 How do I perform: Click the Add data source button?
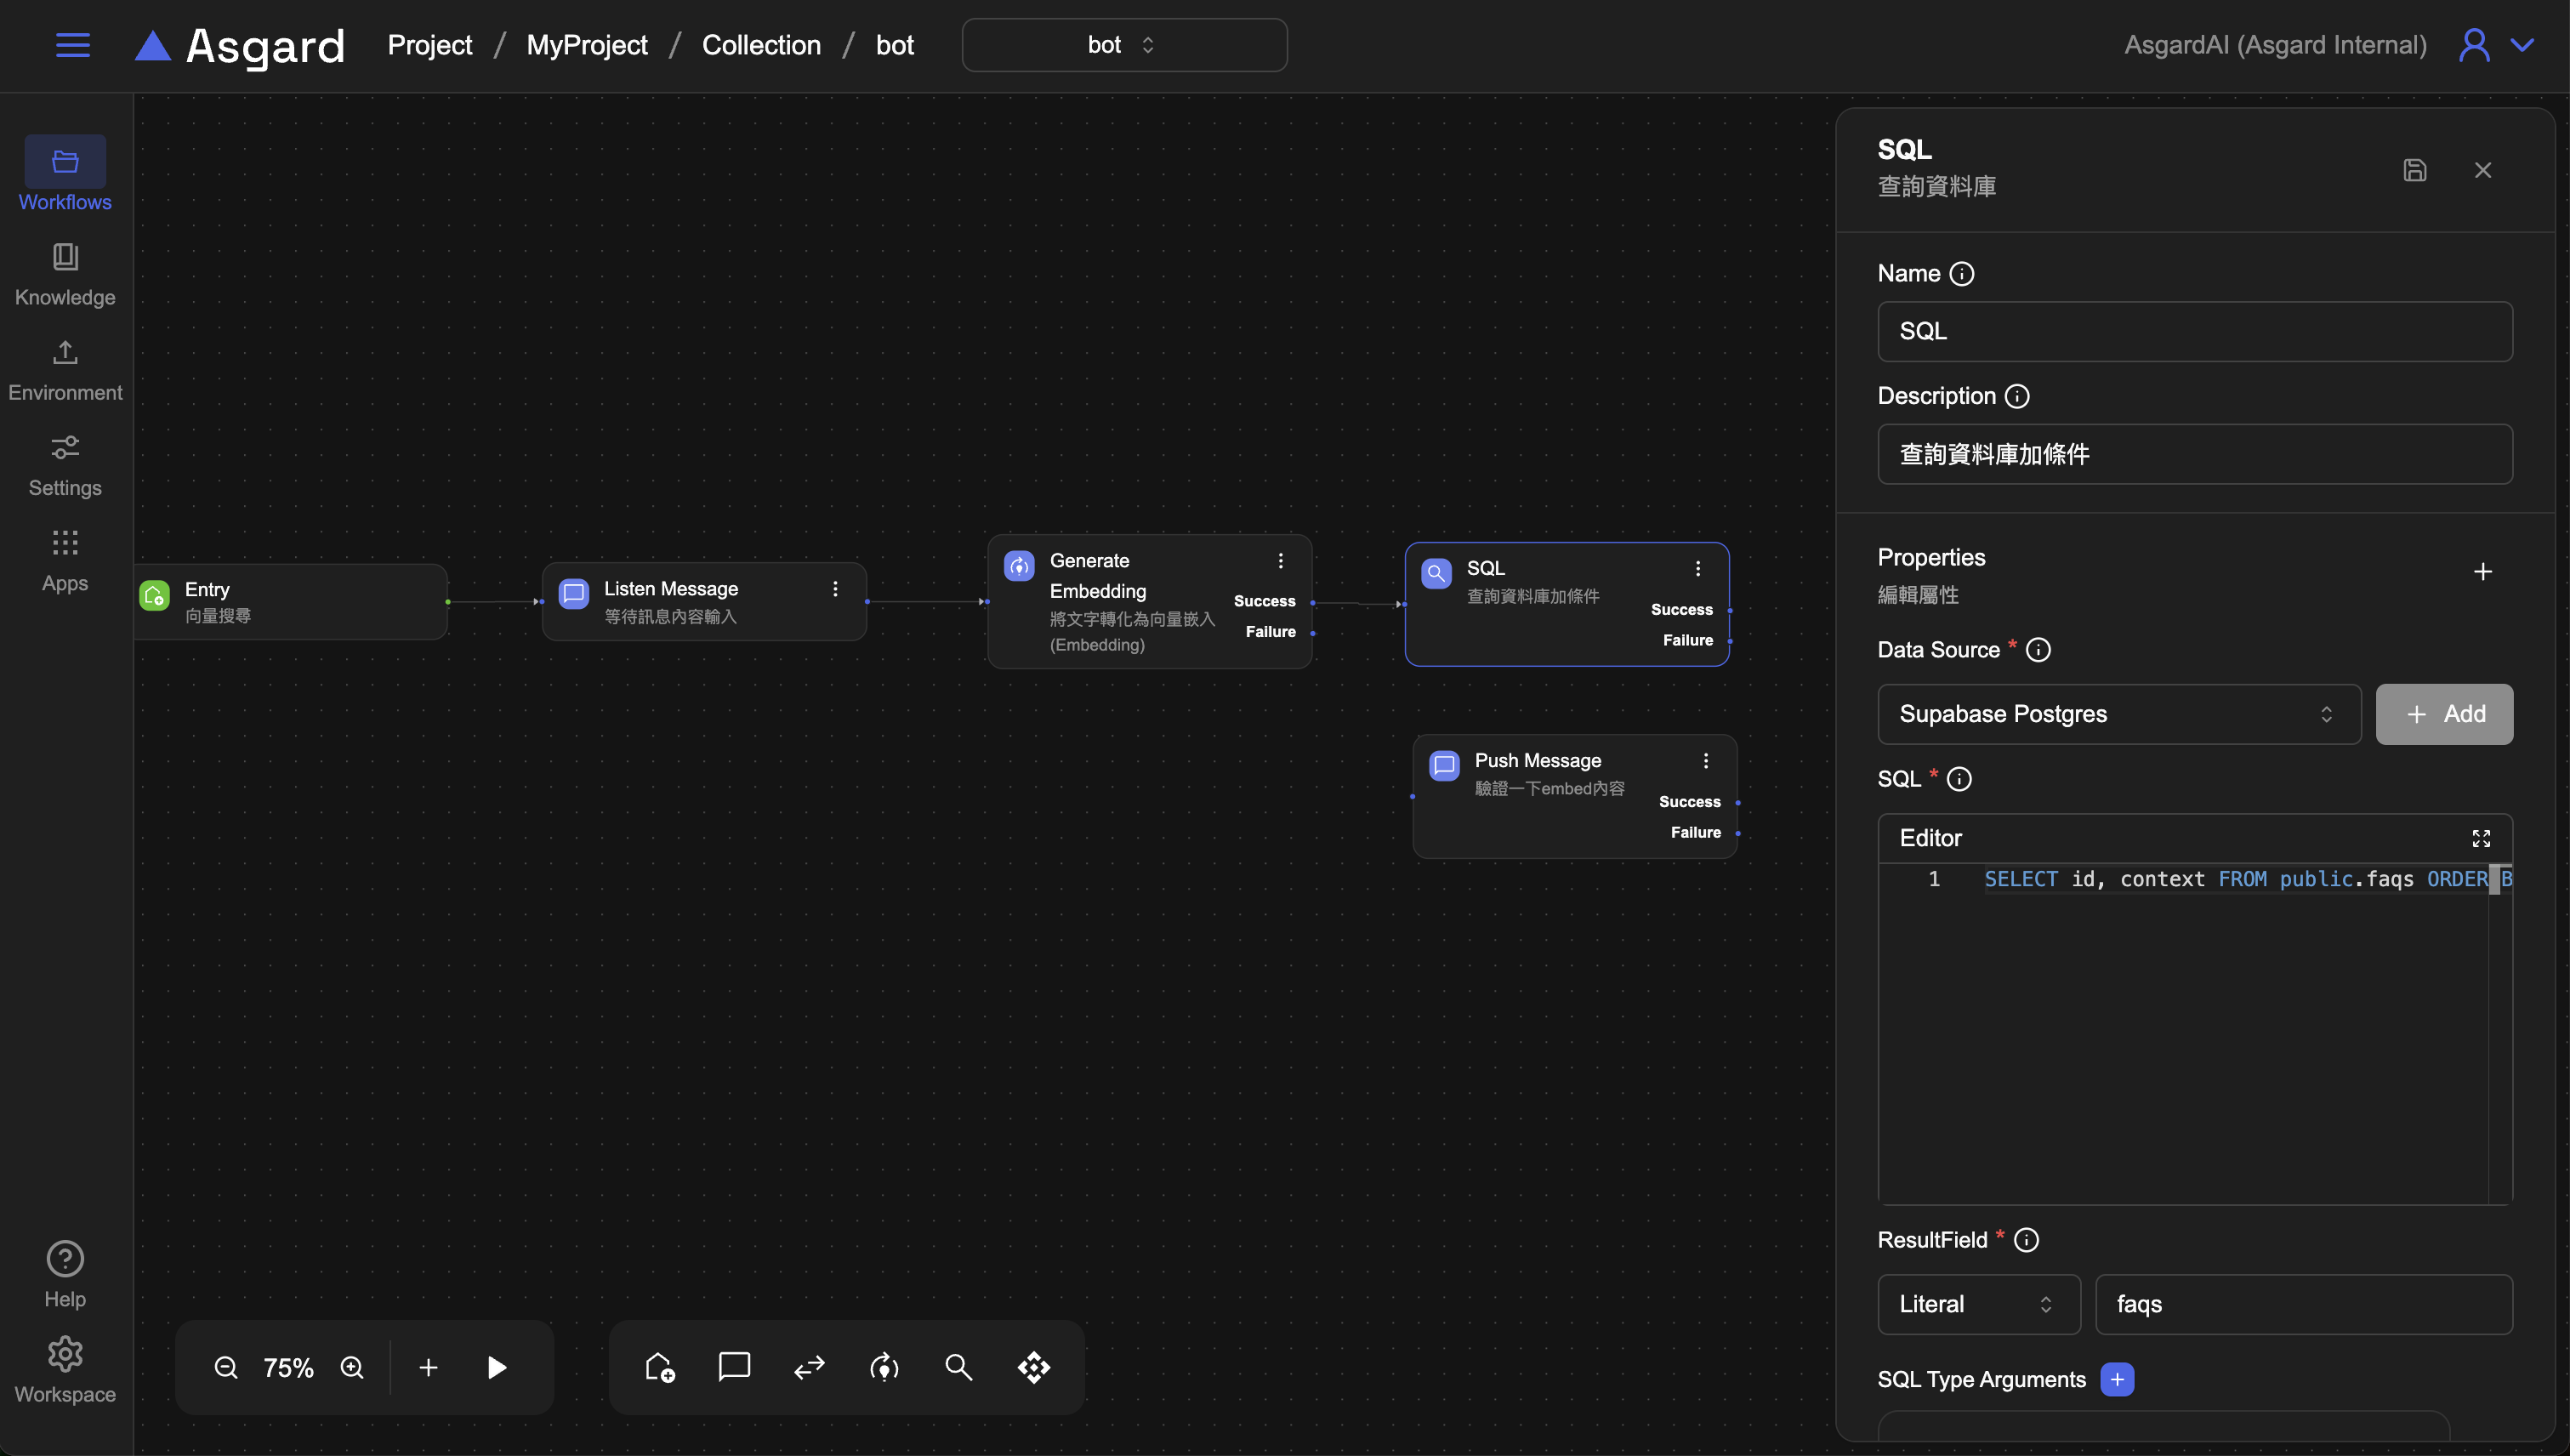tap(2443, 714)
